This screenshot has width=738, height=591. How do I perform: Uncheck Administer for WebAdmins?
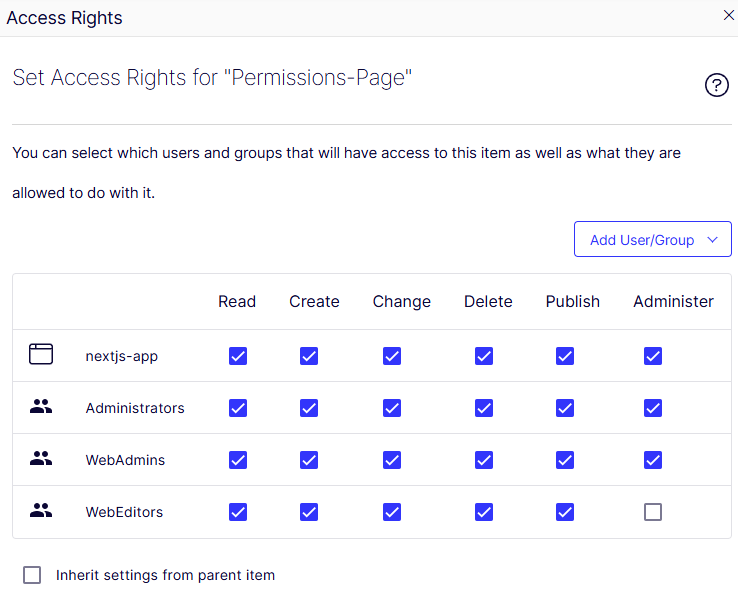pyautogui.click(x=653, y=460)
